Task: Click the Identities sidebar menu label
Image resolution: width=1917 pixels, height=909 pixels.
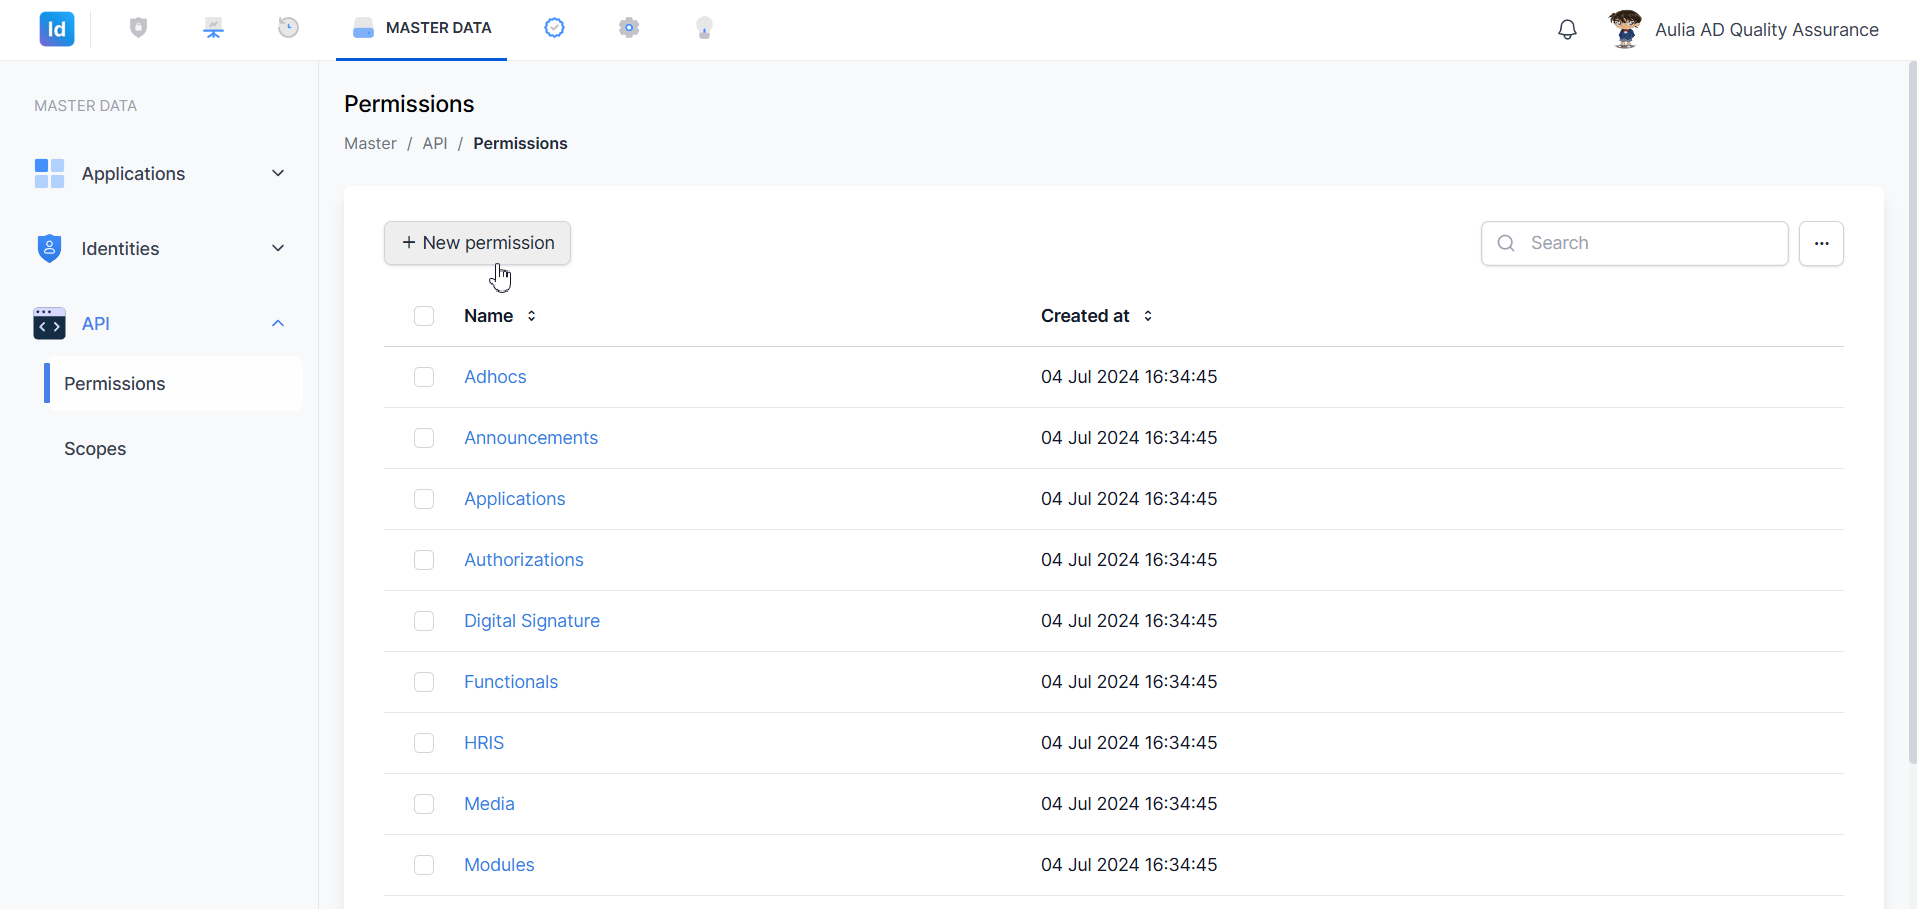Action: (x=120, y=249)
